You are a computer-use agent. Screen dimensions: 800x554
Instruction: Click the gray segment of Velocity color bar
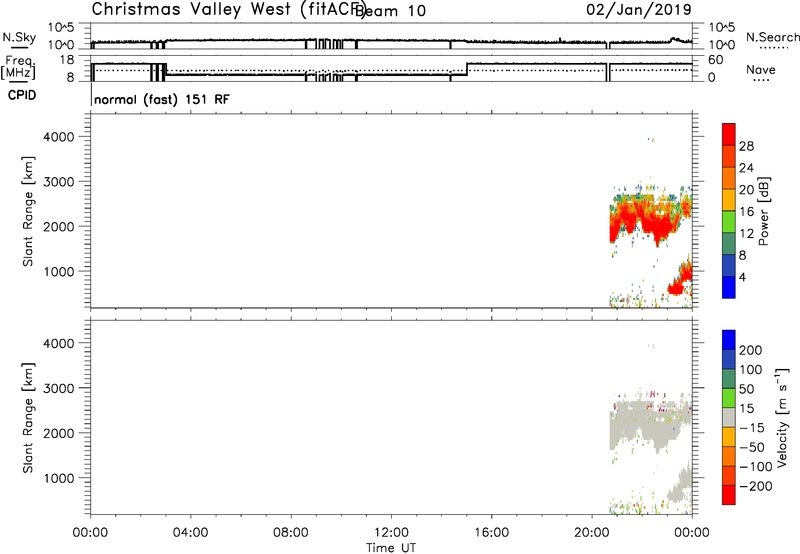tap(729, 417)
